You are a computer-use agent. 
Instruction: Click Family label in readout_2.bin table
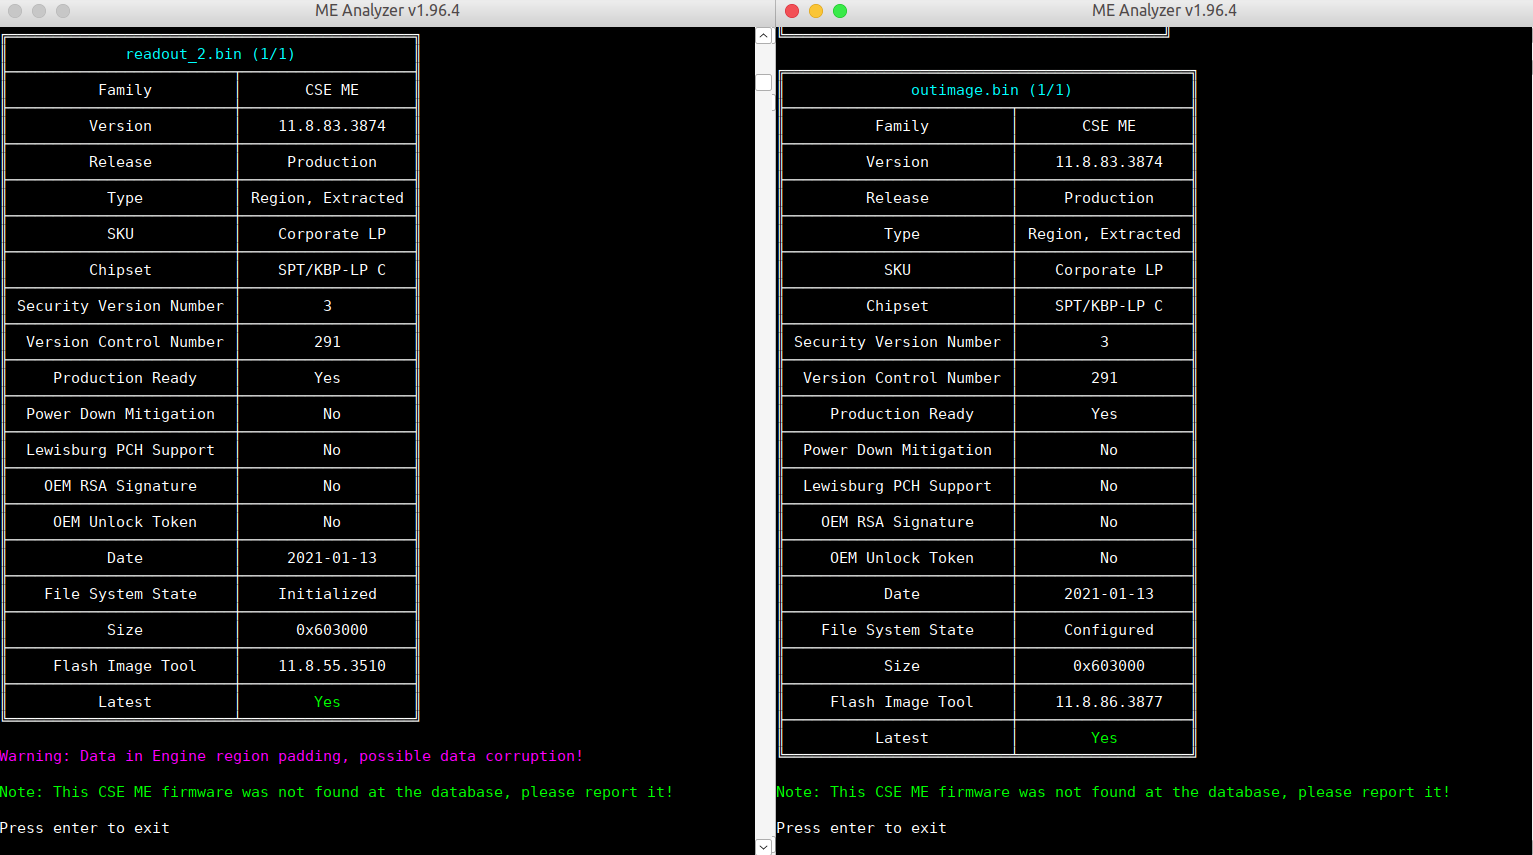pyautogui.click(x=125, y=90)
